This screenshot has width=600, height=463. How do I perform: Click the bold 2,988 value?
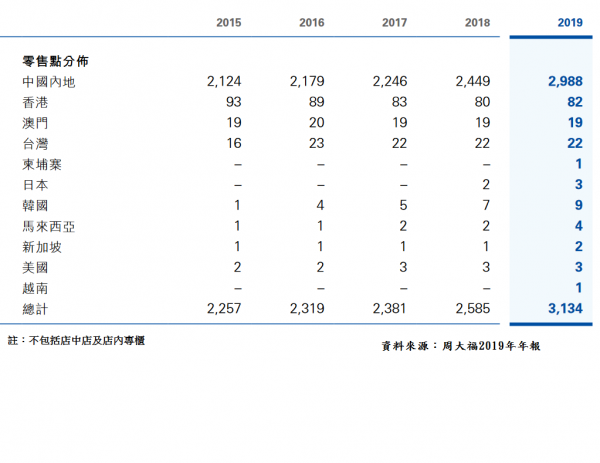(x=566, y=82)
